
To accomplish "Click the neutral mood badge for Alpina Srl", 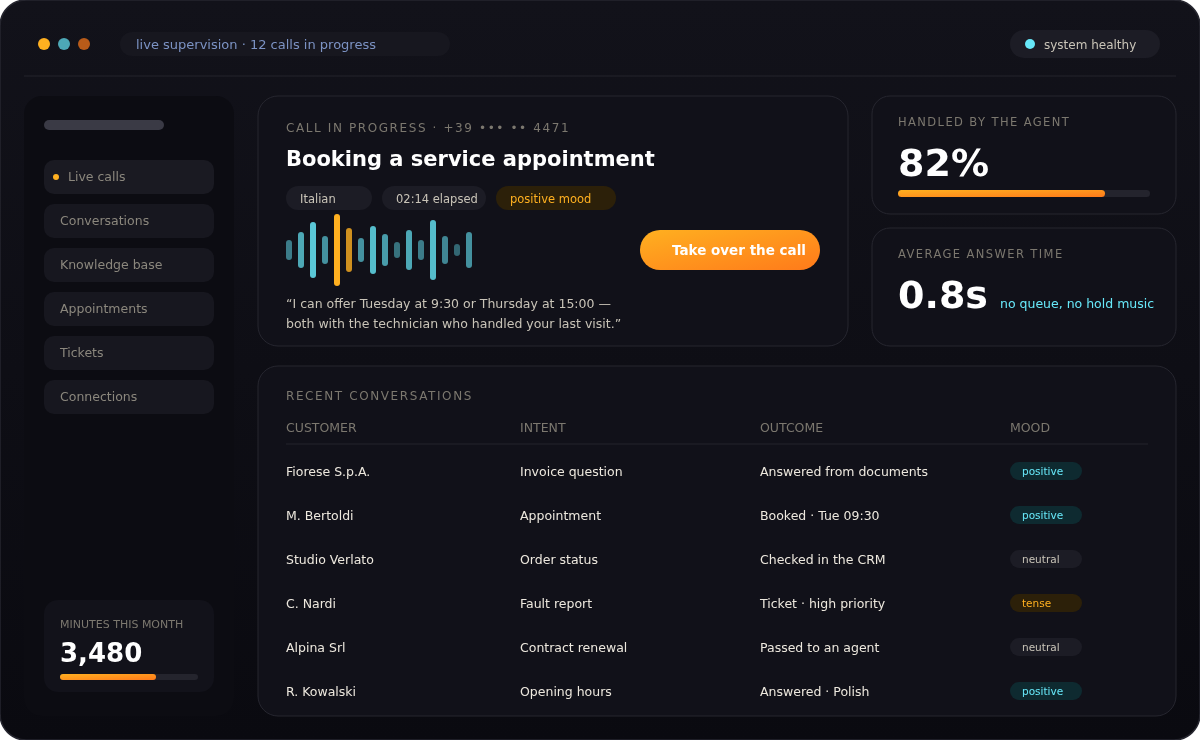I will 1046,647.
